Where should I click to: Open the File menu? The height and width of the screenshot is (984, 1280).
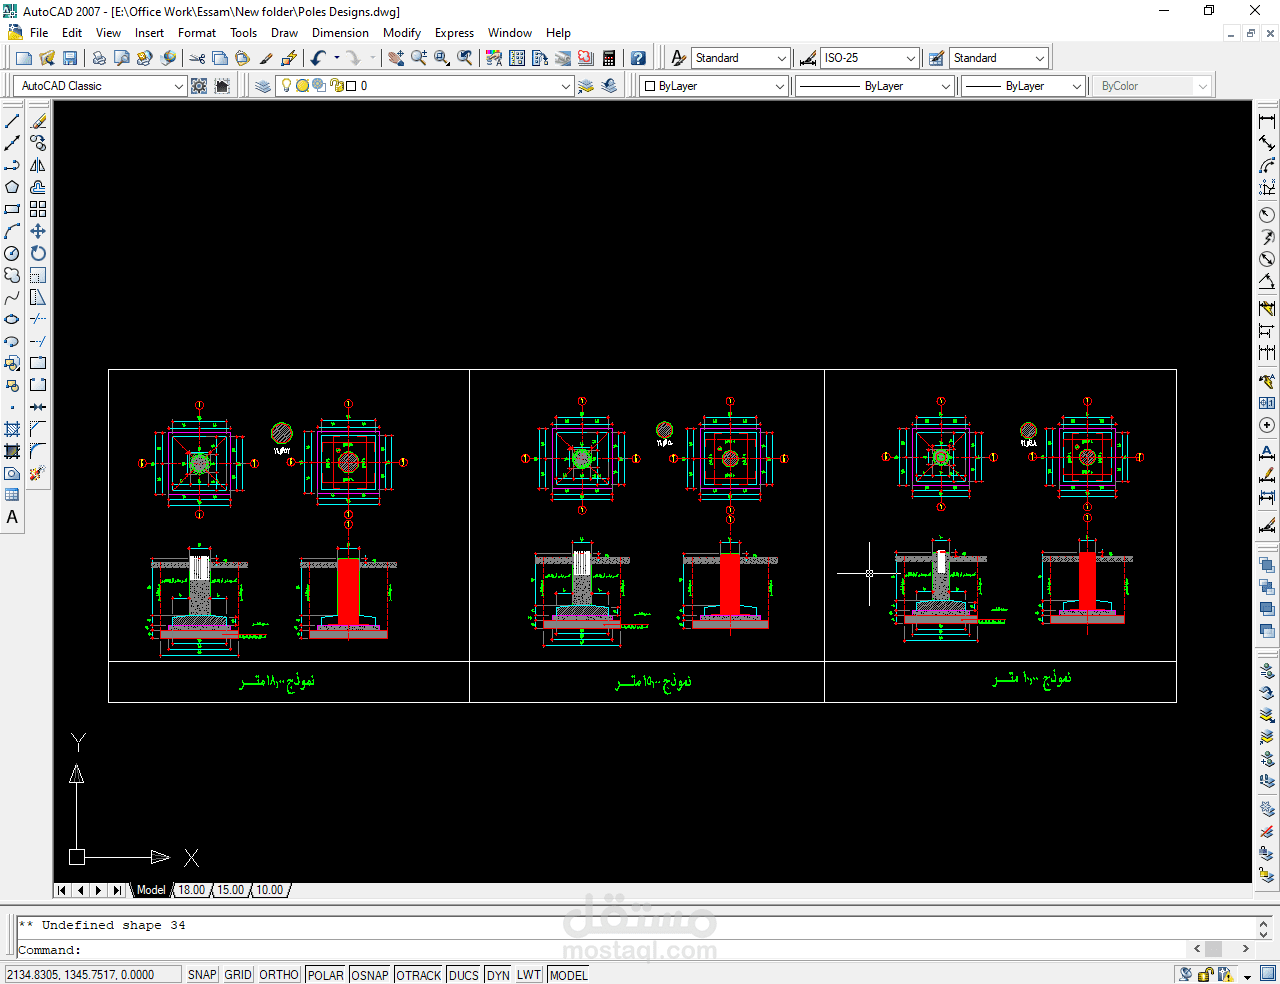[39, 33]
